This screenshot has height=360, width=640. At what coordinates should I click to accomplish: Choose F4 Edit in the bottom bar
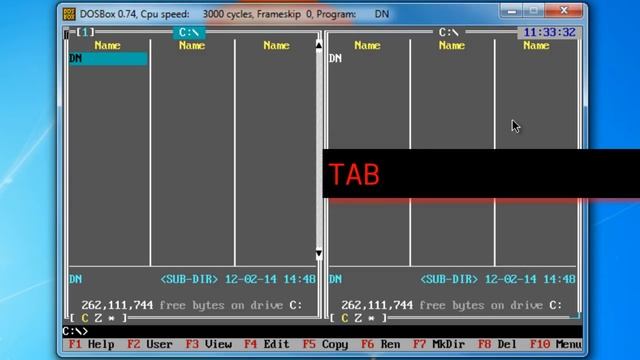[267, 344]
